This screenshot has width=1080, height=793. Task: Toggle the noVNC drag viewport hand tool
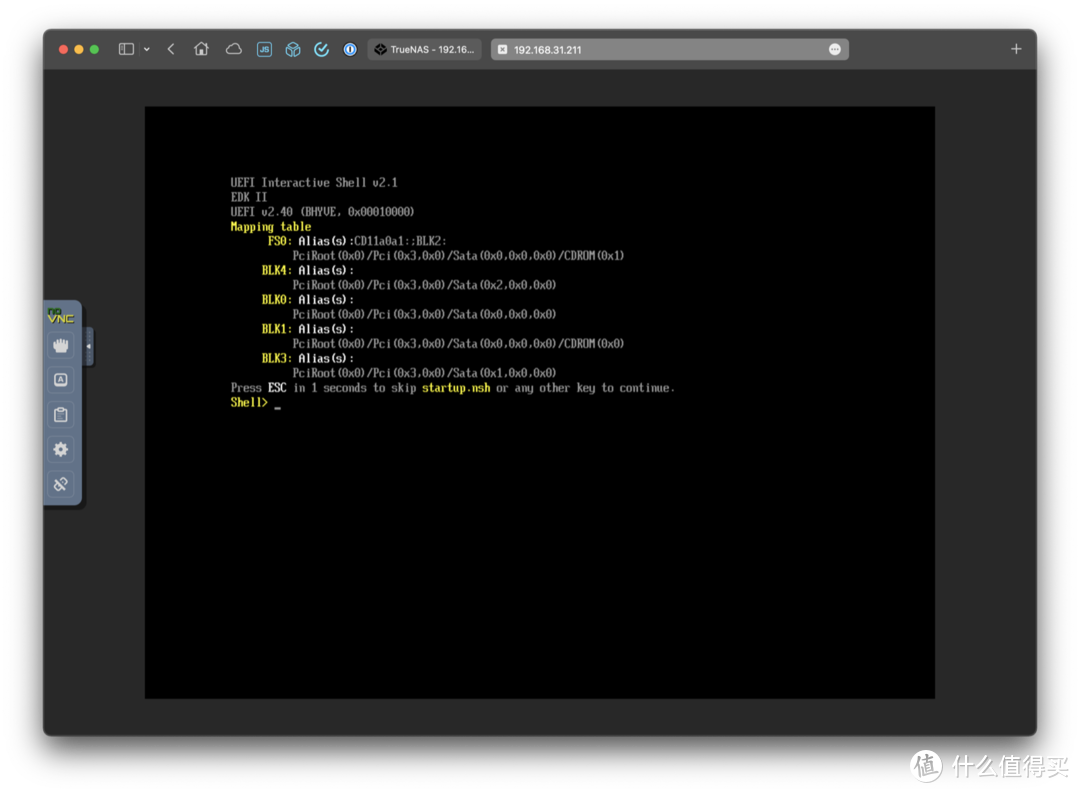click(x=61, y=346)
